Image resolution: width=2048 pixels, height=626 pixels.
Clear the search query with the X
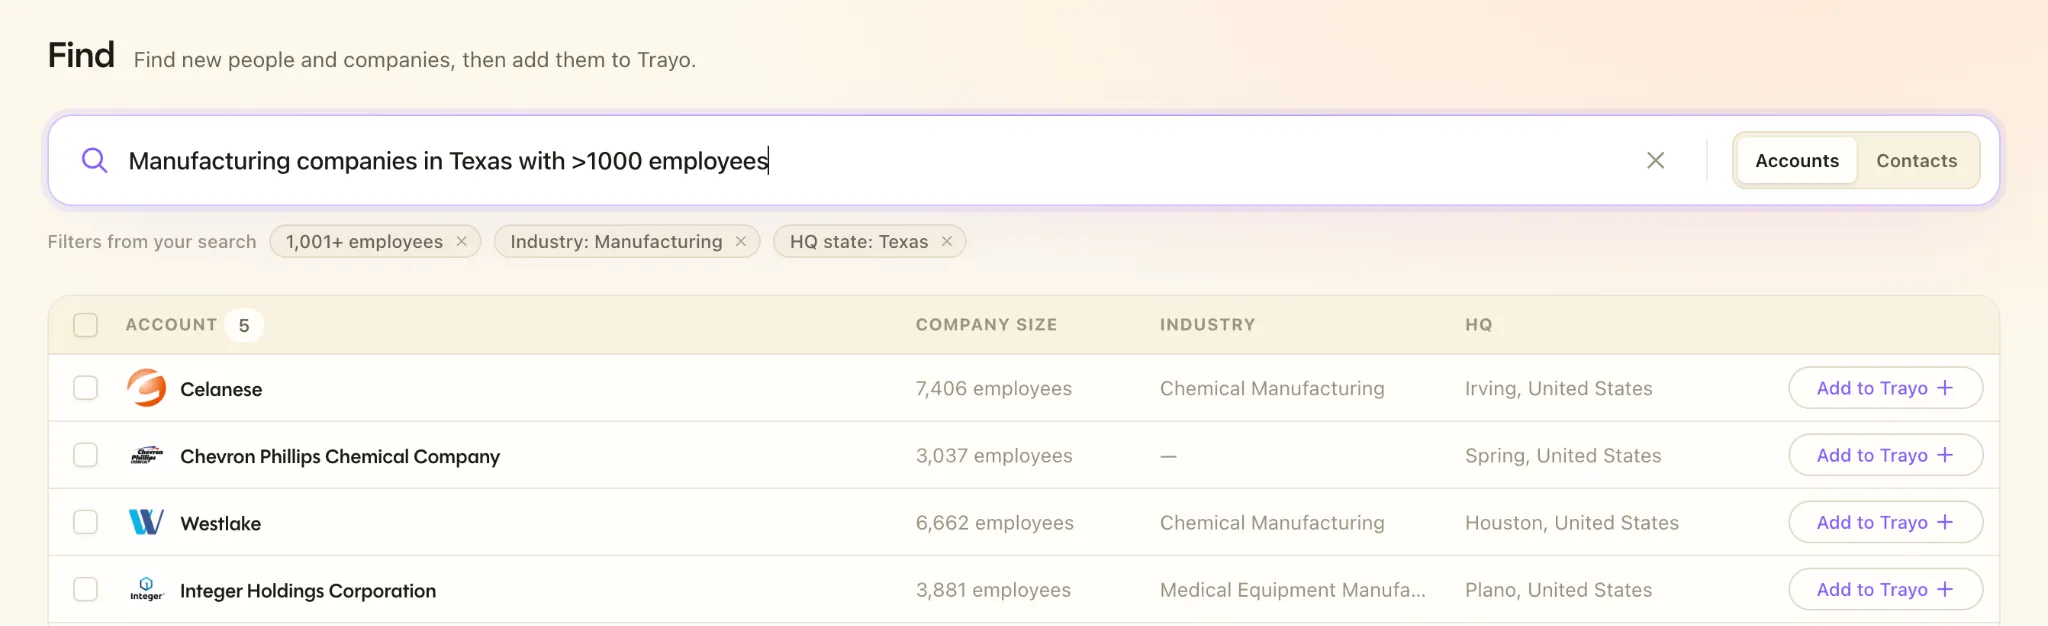(x=1655, y=160)
